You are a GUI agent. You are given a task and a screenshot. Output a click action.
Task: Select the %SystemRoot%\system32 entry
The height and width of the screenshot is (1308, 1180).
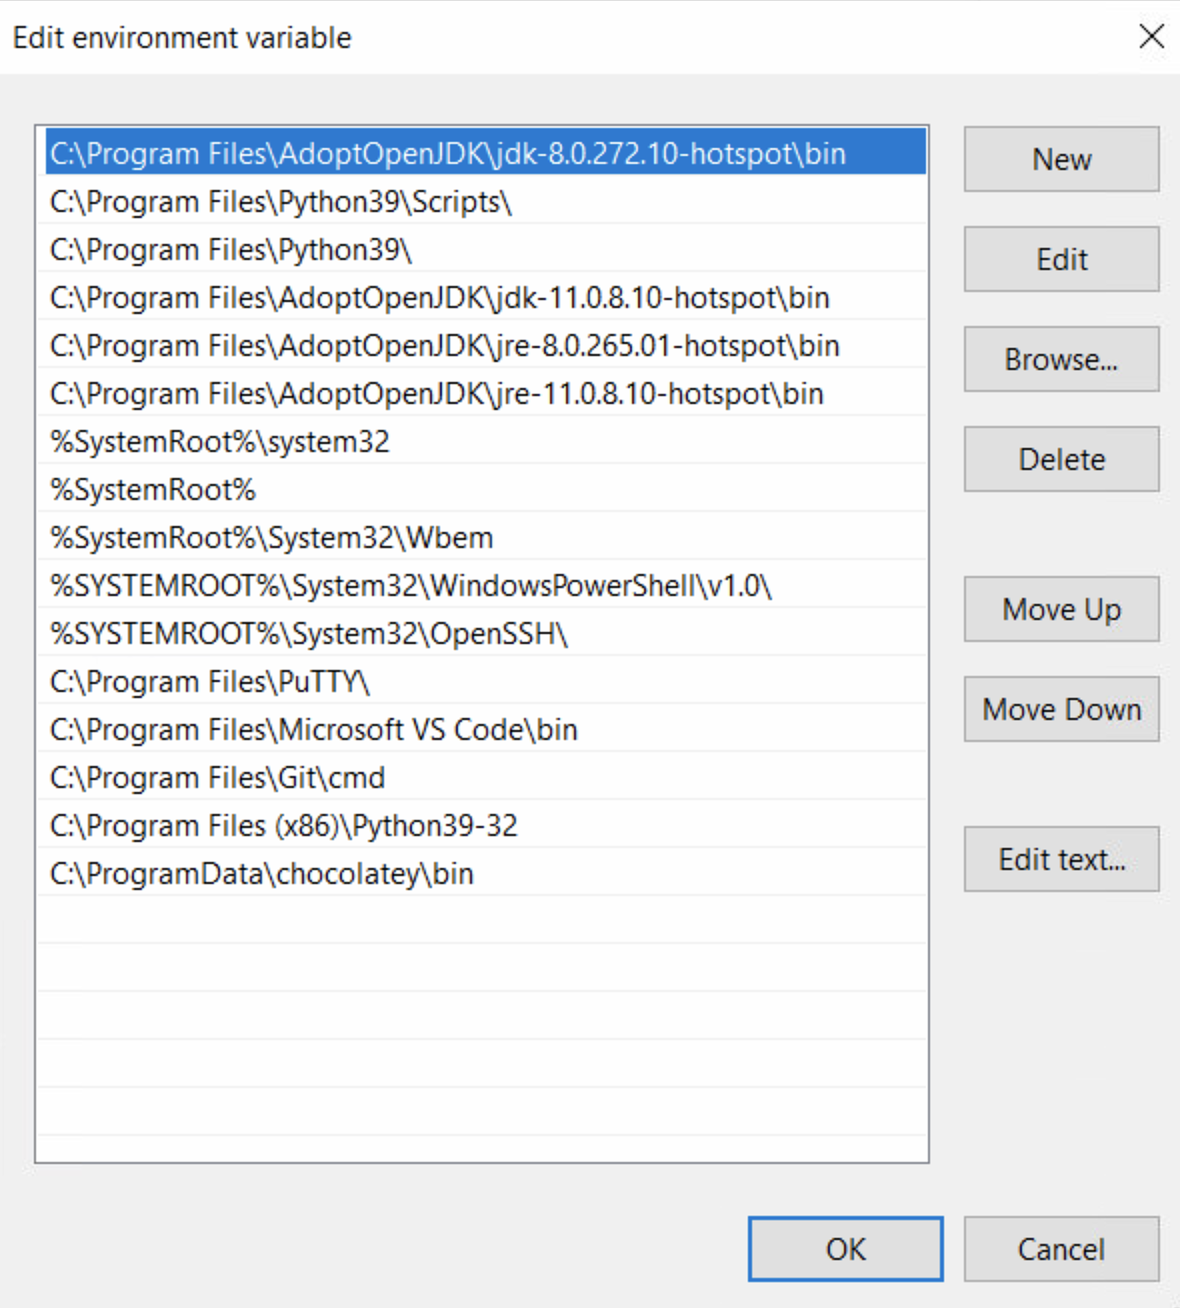point(220,442)
